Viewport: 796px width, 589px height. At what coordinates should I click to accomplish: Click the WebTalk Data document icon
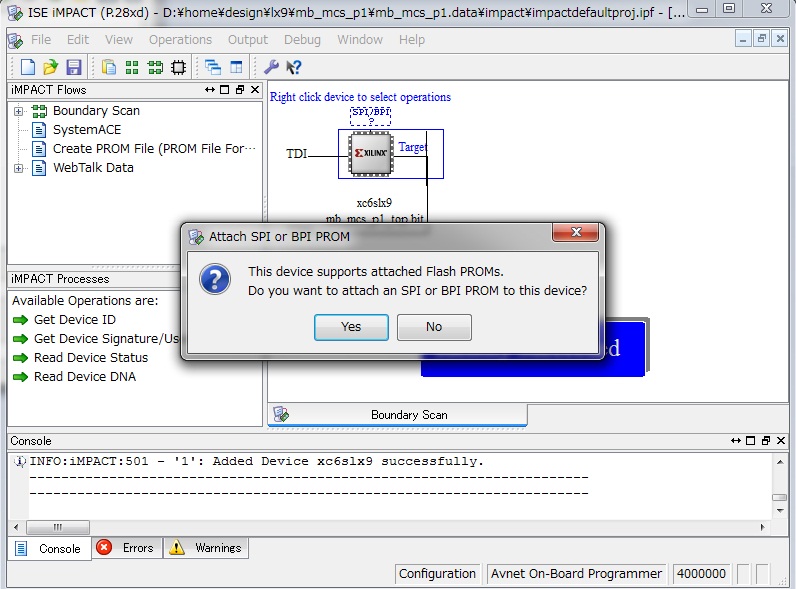tap(39, 168)
